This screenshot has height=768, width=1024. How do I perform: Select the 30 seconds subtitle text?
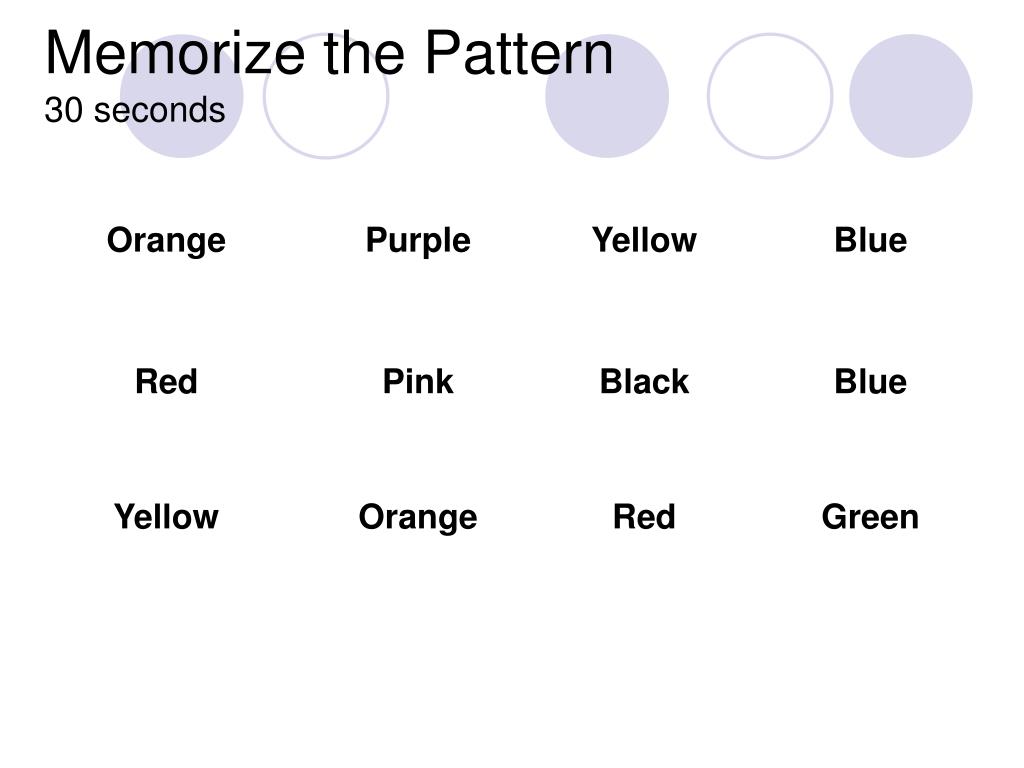click(x=135, y=110)
